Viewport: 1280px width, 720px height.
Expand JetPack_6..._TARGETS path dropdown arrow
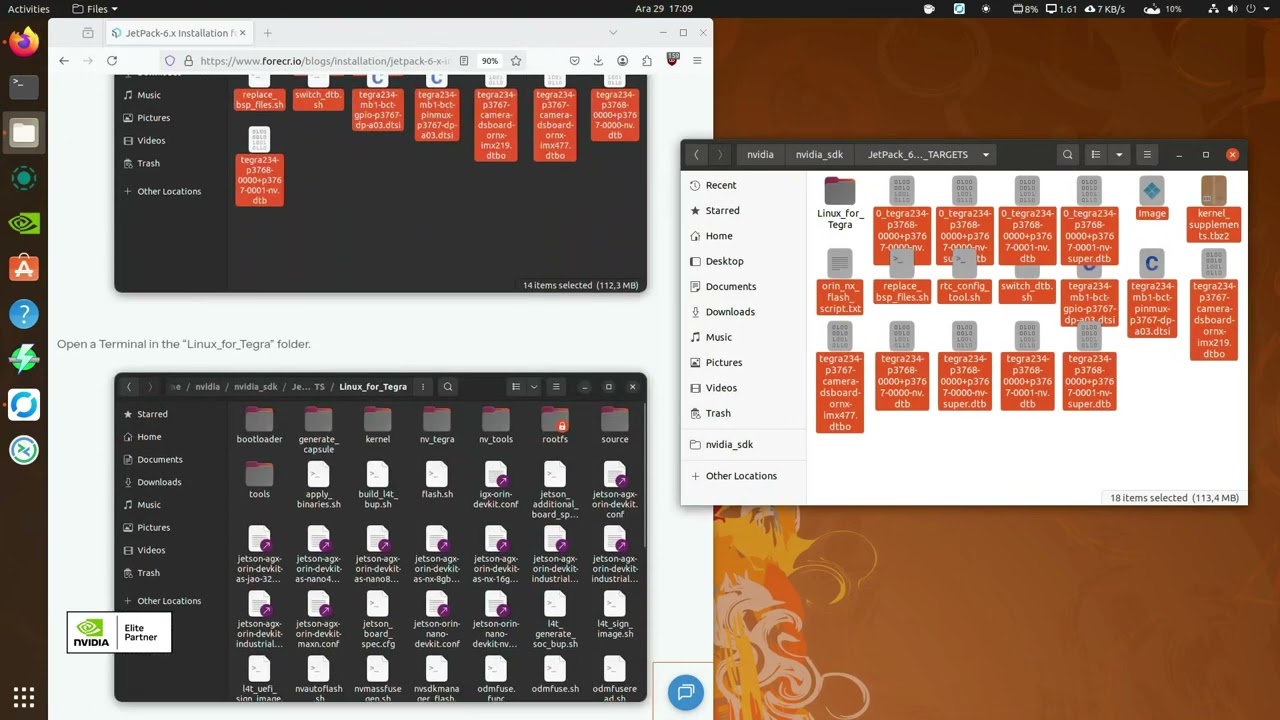(x=985, y=155)
